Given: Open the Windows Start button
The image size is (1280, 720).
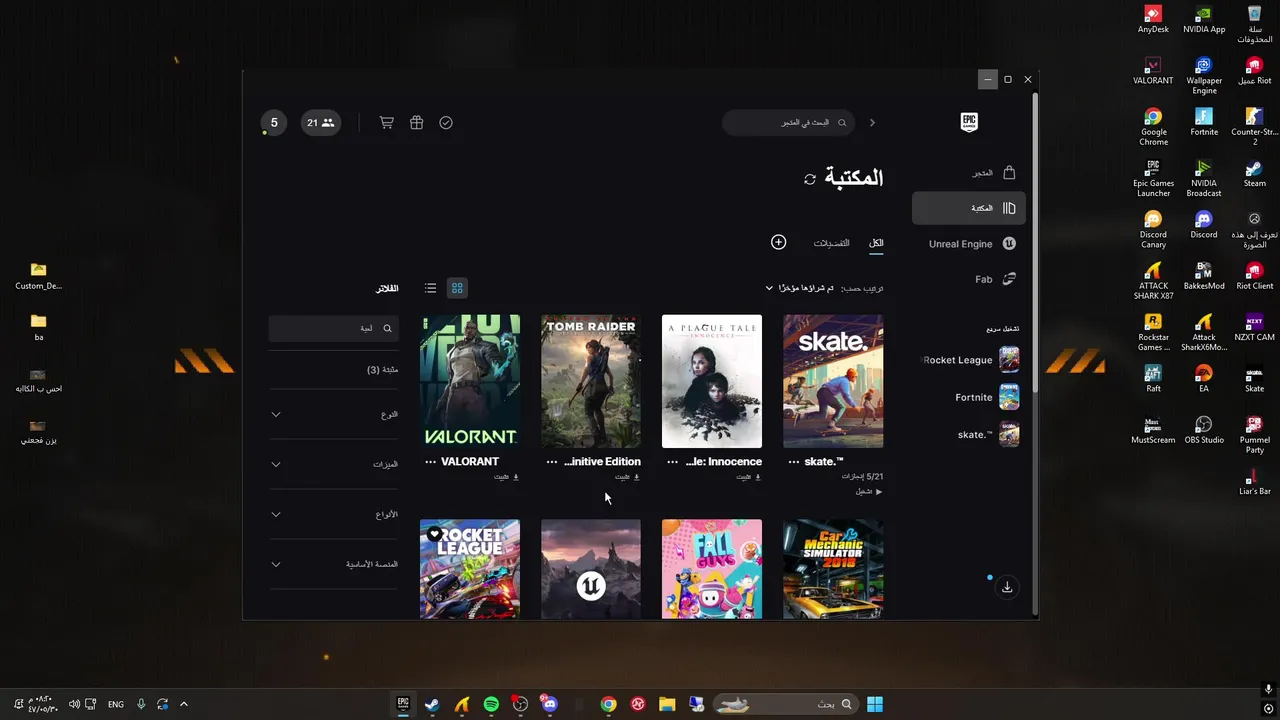Looking at the screenshot, I should pyautogui.click(x=875, y=704).
